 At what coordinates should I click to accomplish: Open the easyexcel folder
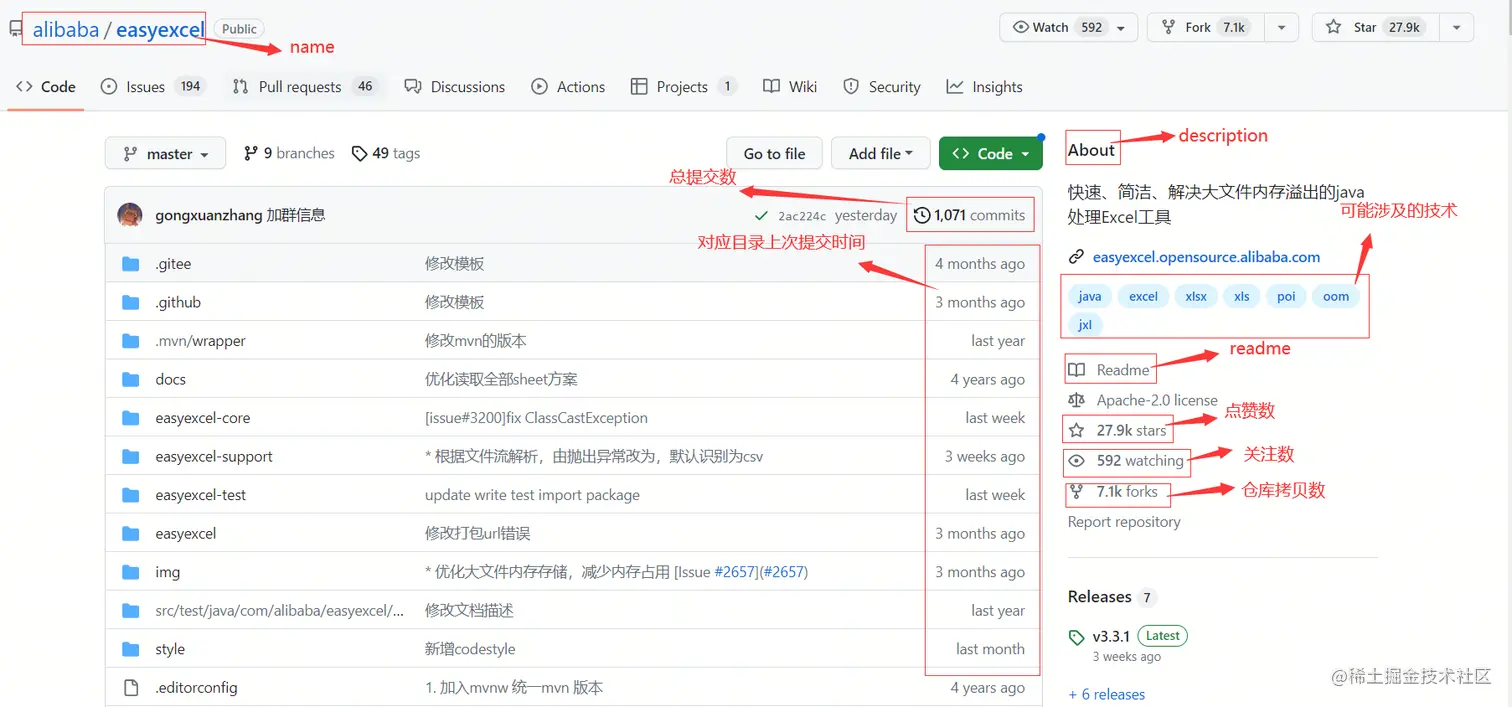[x=186, y=533]
